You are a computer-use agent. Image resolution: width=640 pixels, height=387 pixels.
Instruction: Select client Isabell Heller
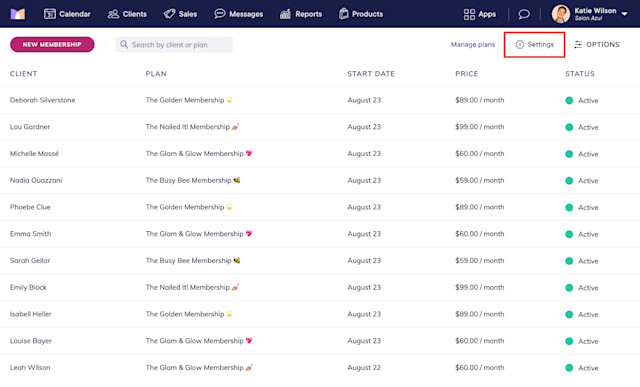tap(31, 314)
